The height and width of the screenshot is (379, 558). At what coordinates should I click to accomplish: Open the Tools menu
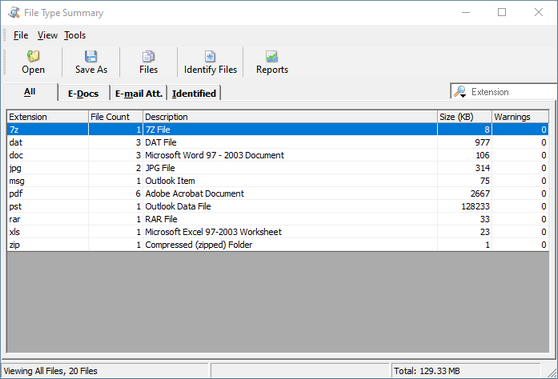[75, 35]
